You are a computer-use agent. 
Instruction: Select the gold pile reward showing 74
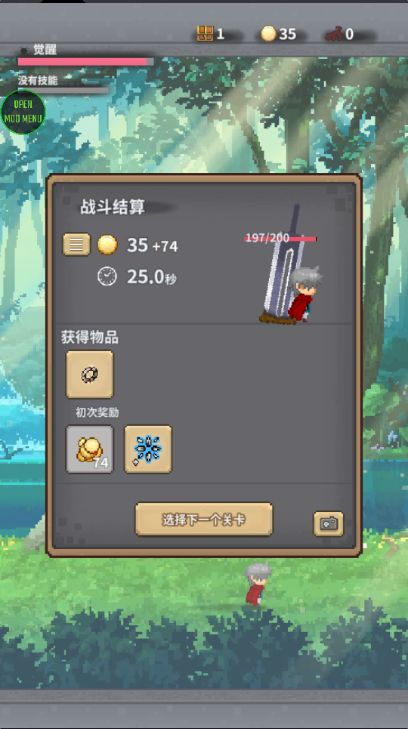[x=90, y=449]
